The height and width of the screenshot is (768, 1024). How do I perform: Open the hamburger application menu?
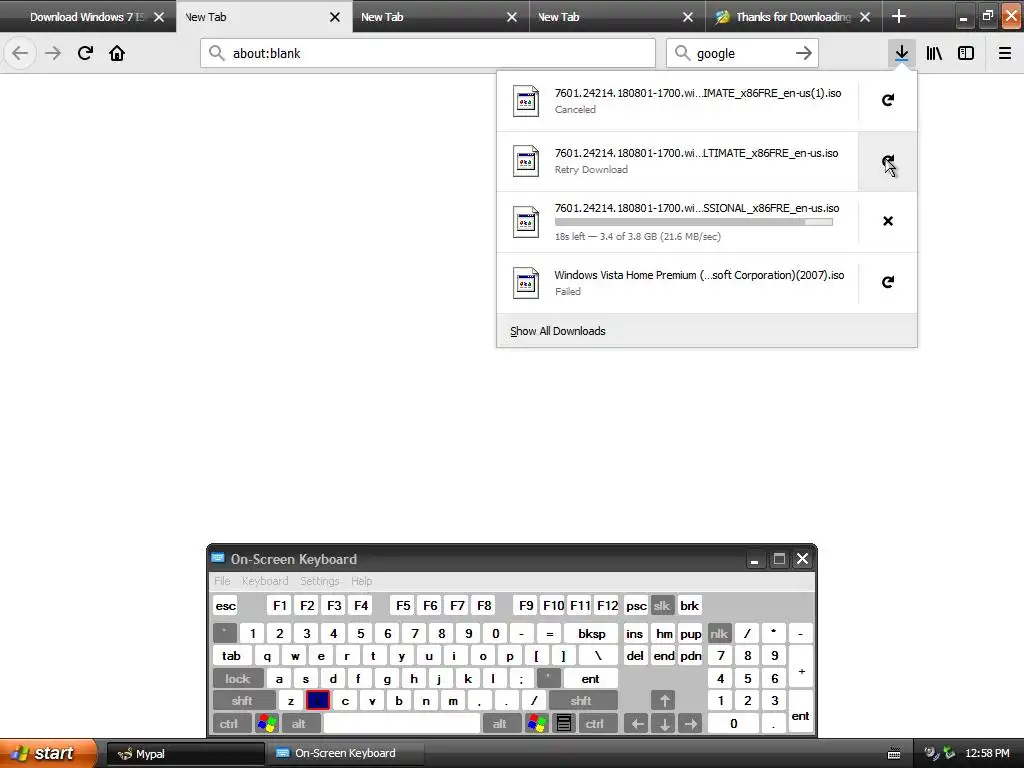tap(1004, 53)
